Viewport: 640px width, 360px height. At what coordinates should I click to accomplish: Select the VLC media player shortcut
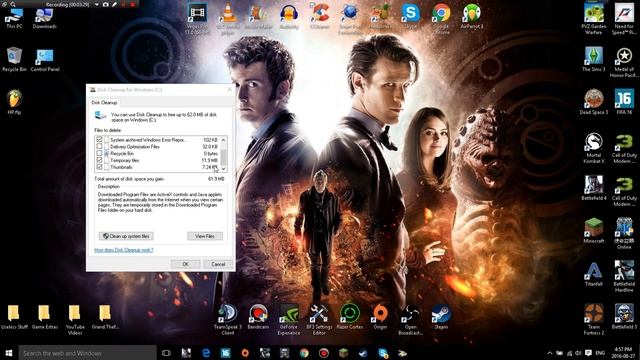tap(228, 19)
